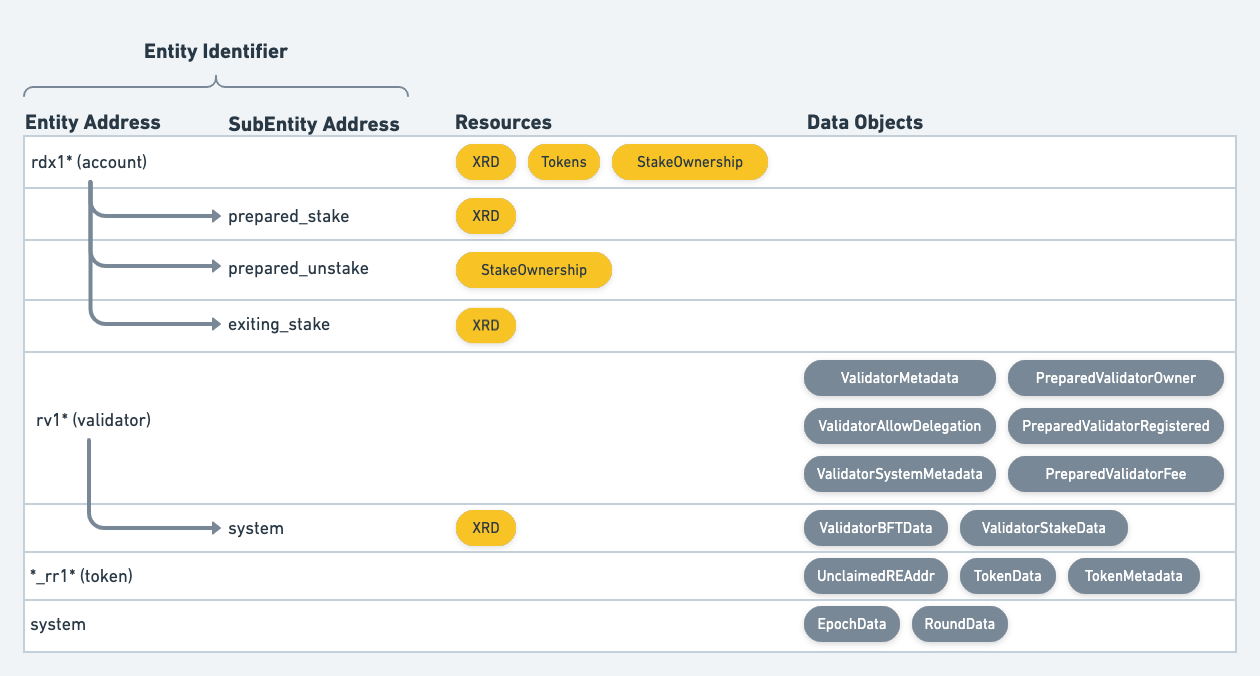This screenshot has height=676, width=1260.
Task: Click the ValidatorSystemMetadata pill
Action: click(899, 474)
